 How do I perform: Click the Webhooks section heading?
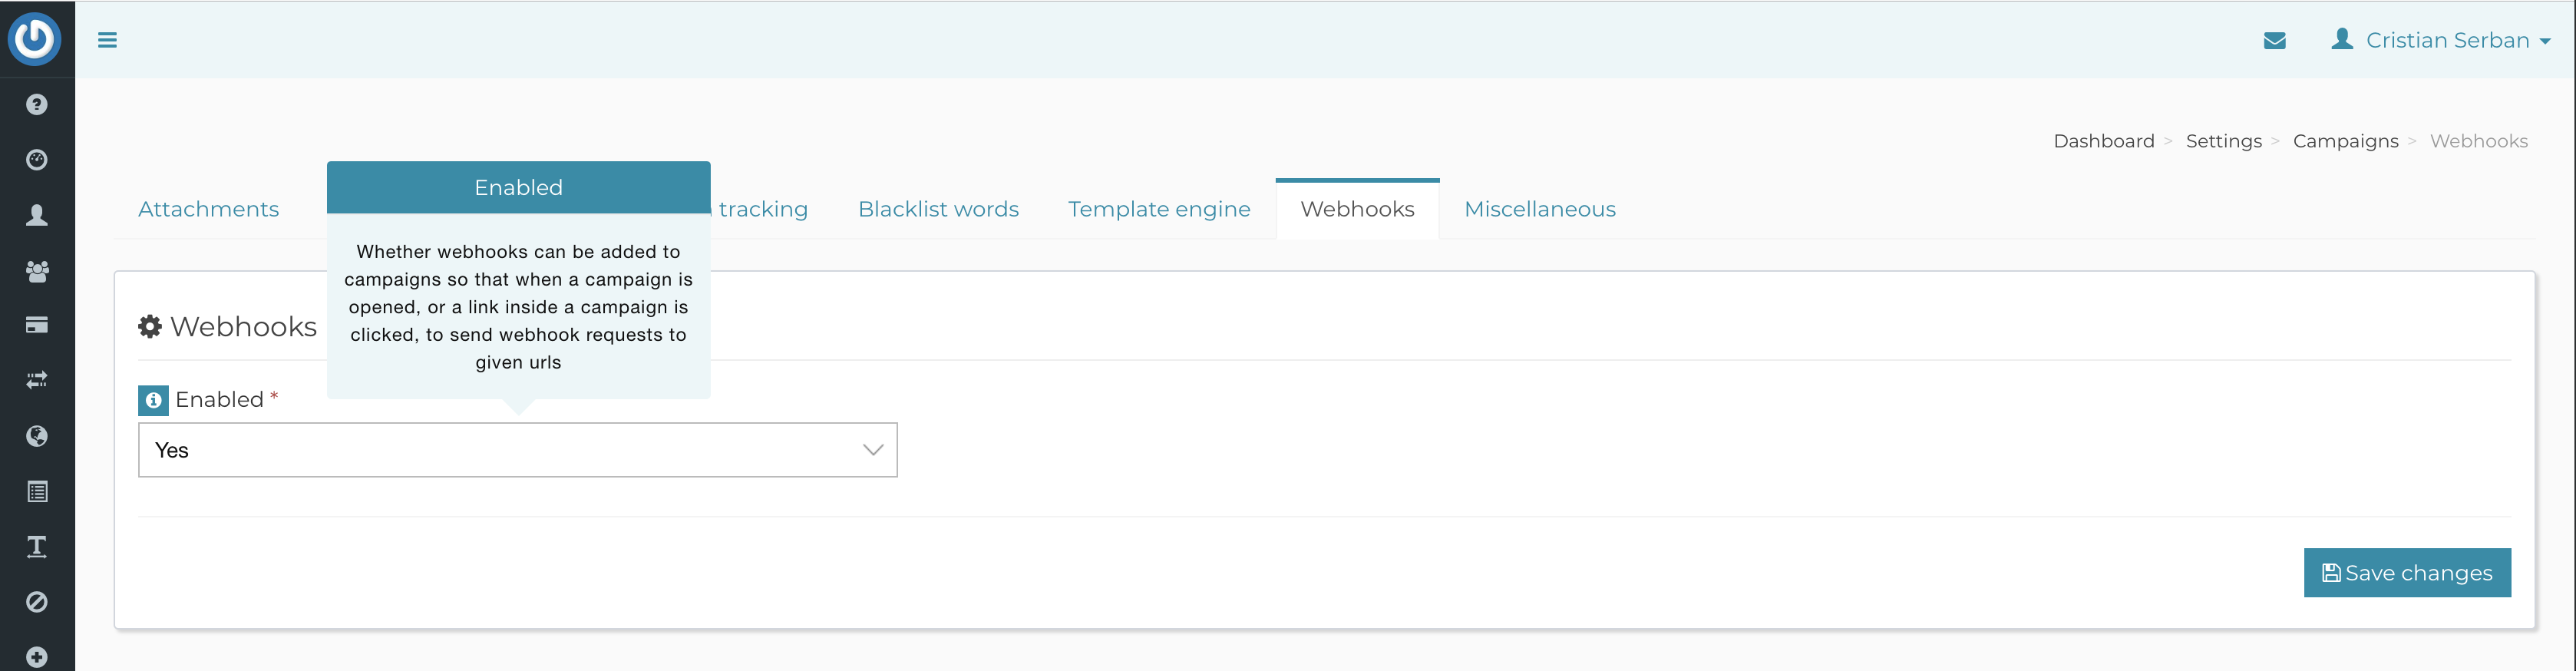(243, 326)
